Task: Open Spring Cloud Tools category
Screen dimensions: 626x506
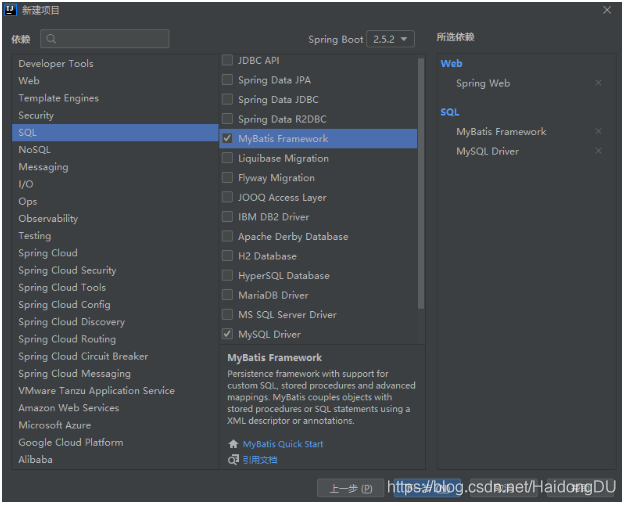Action: pyautogui.click(x=115, y=288)
